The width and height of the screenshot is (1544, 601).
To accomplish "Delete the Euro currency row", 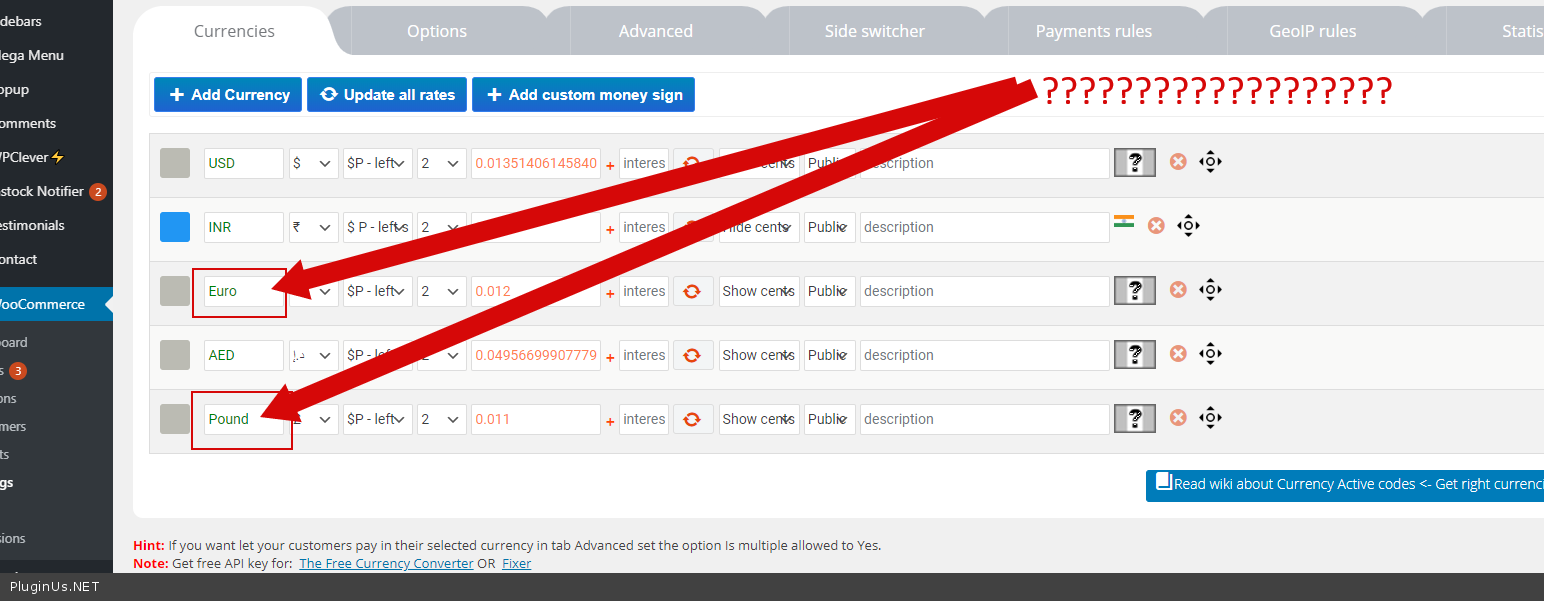I will tap(1178, 289).
